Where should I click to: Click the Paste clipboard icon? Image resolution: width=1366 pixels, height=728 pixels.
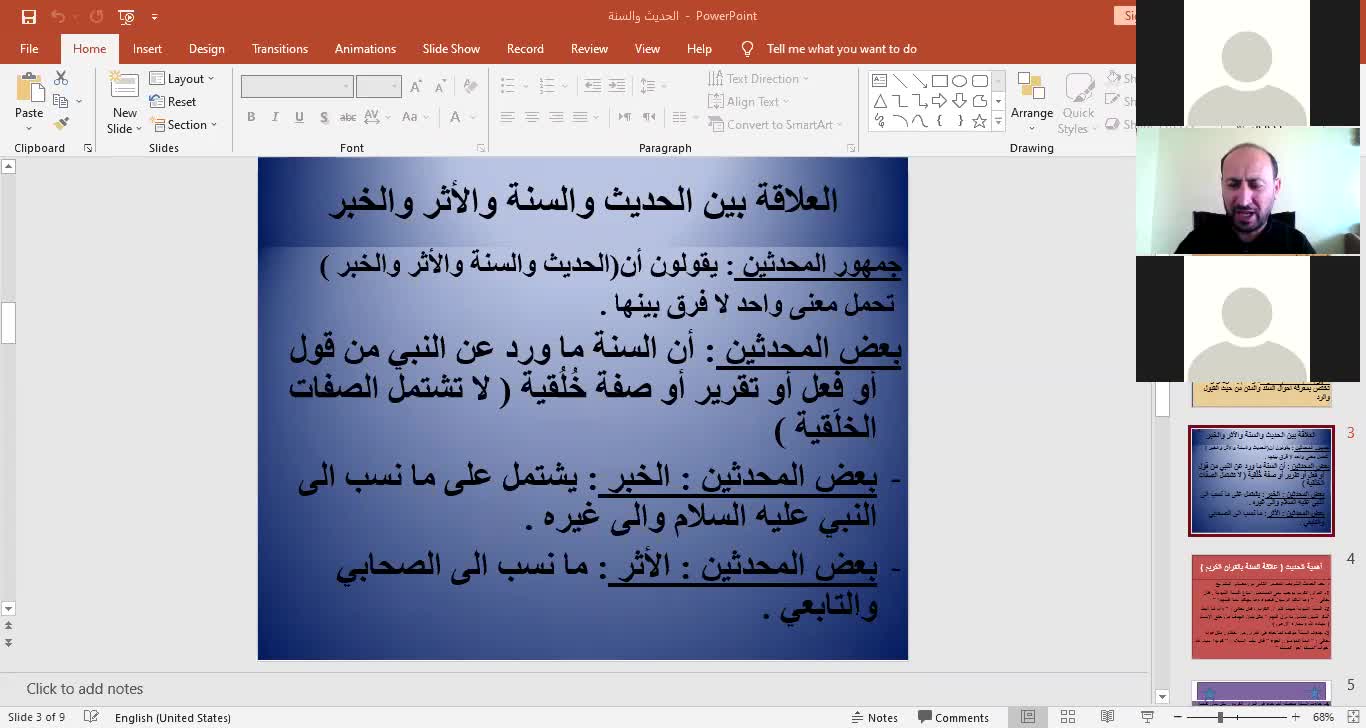(x=29, y=87)
